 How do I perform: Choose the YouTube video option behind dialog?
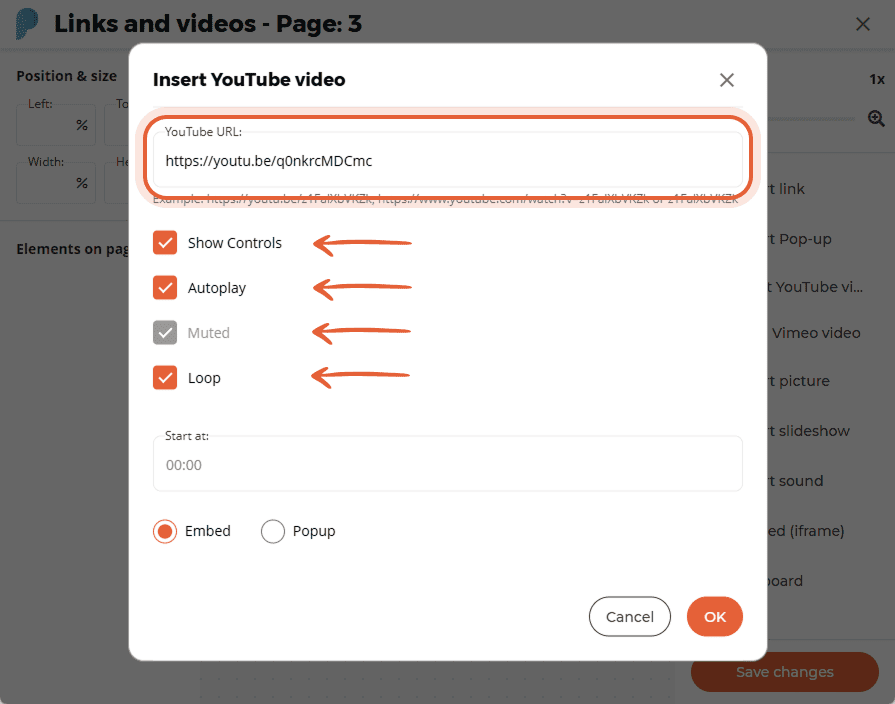point(816,287)
